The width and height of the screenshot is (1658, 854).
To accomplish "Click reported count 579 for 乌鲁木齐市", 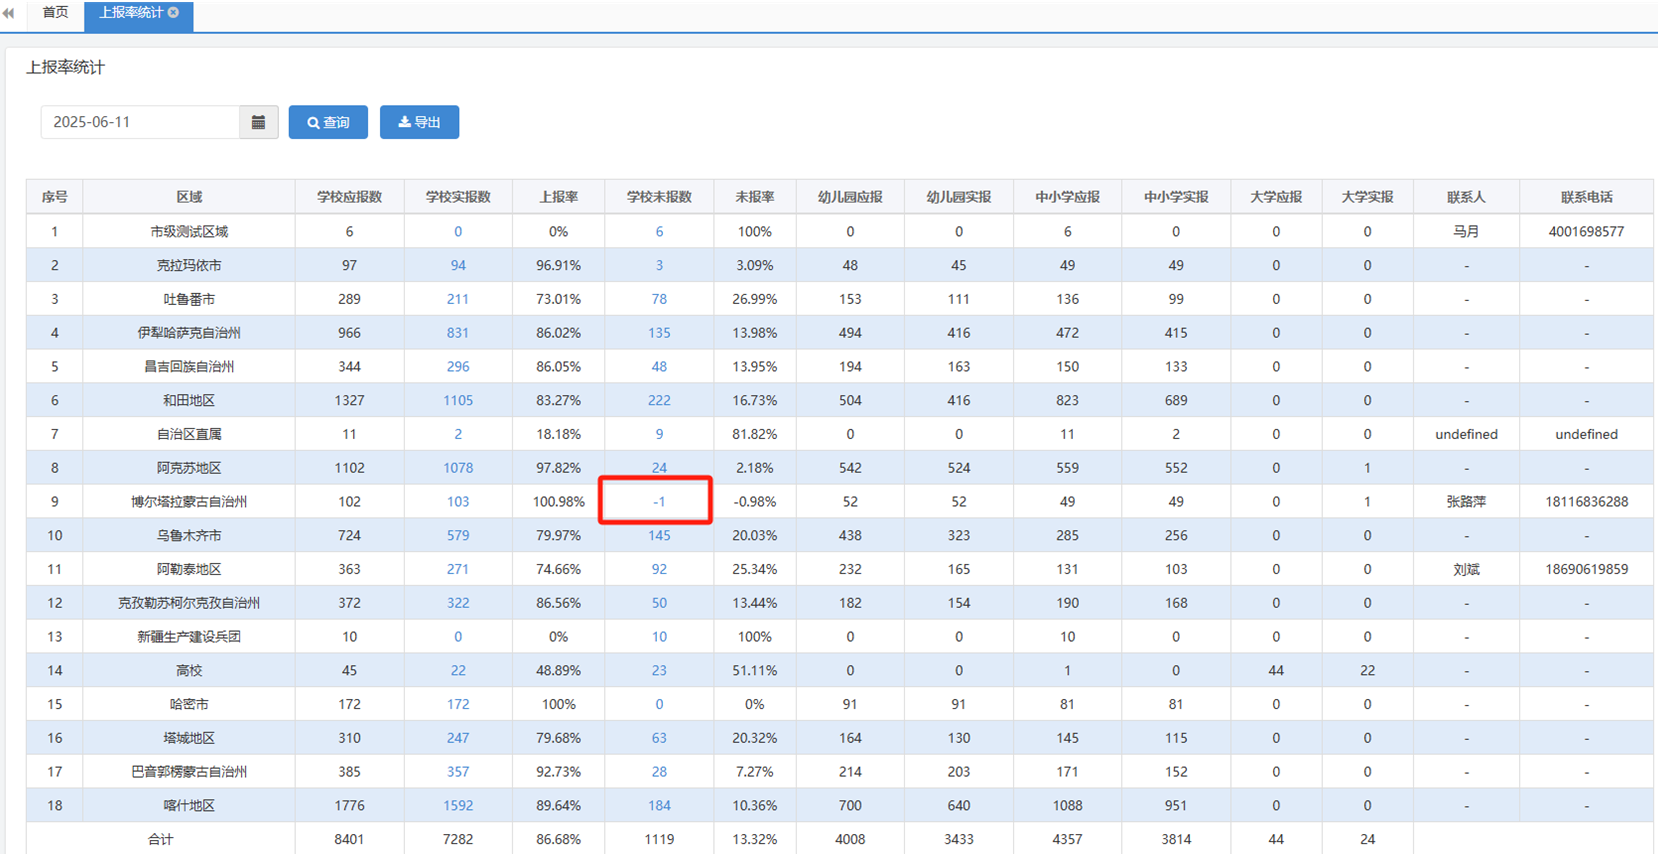I will pyautogui.click(x=458, y=536).
